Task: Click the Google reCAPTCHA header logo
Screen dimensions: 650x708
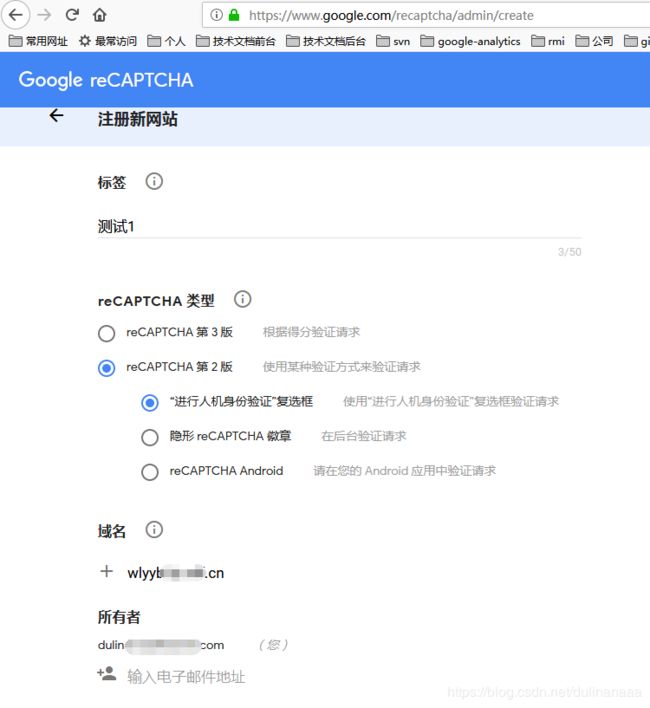Action: click(106, 80)
